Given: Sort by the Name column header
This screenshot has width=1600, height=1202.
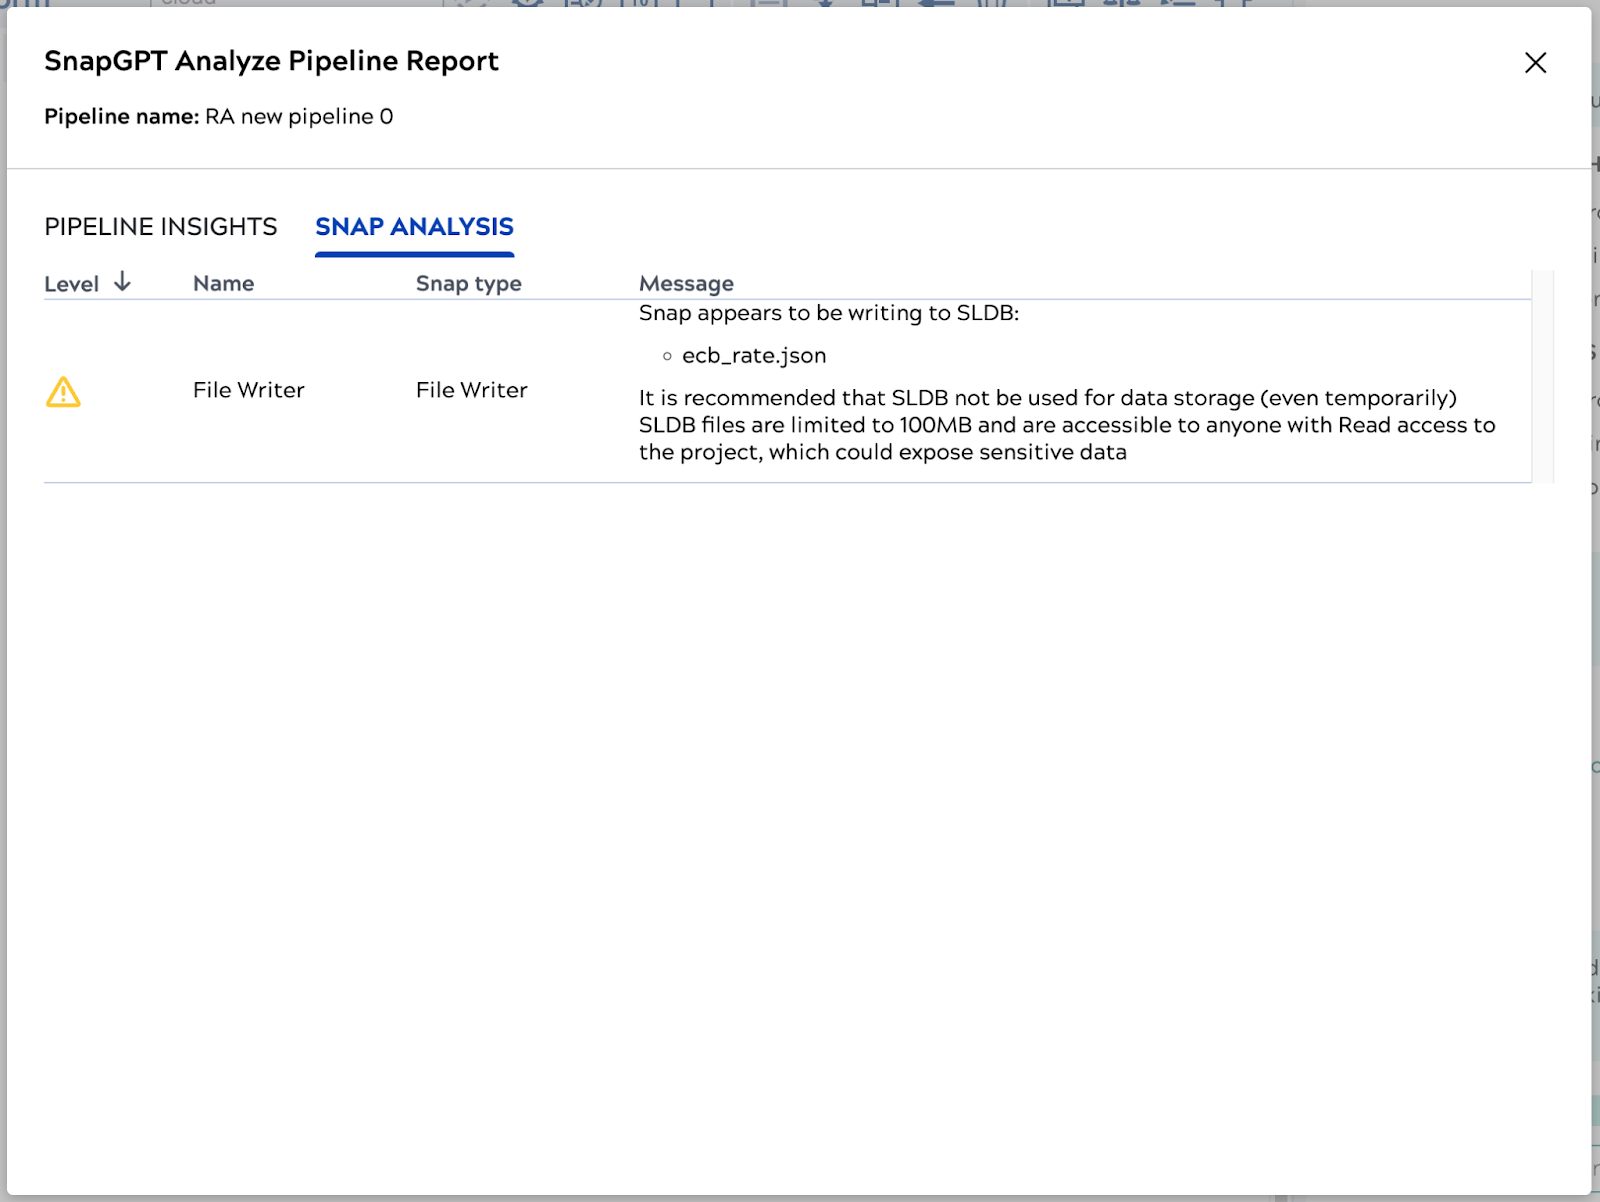Looking at the screenshot, I should (x=223, y=284).
